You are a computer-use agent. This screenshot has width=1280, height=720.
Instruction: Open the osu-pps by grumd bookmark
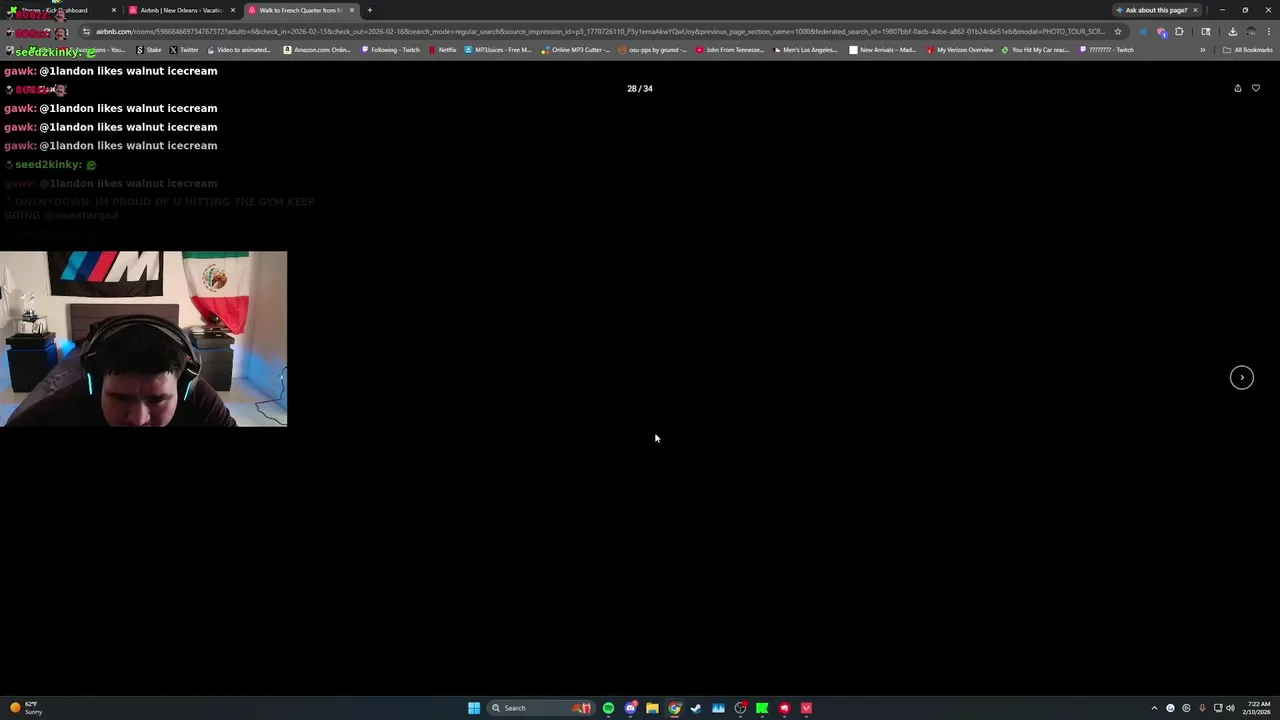pos(653,50)
